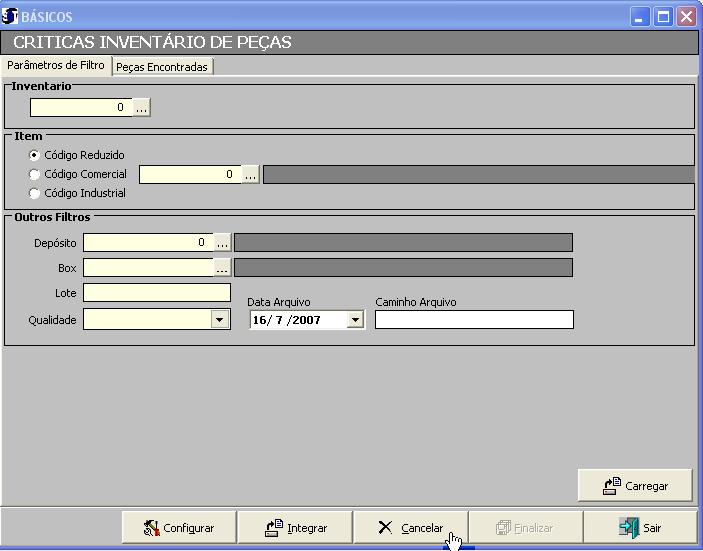Click the Inventario lookup ellipsis button
The height and width of the screenshot is (551, 703).
141,107
